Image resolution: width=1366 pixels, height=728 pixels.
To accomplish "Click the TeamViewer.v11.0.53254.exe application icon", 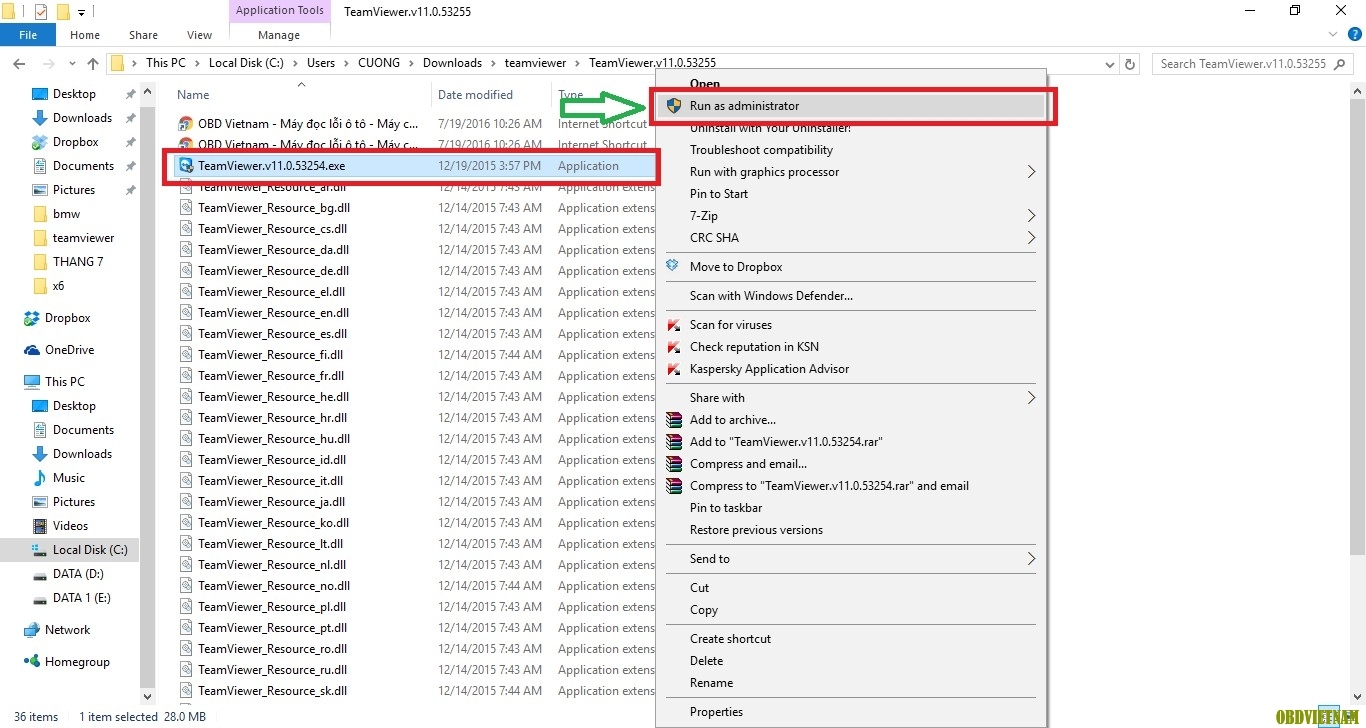I will [186, 166].
